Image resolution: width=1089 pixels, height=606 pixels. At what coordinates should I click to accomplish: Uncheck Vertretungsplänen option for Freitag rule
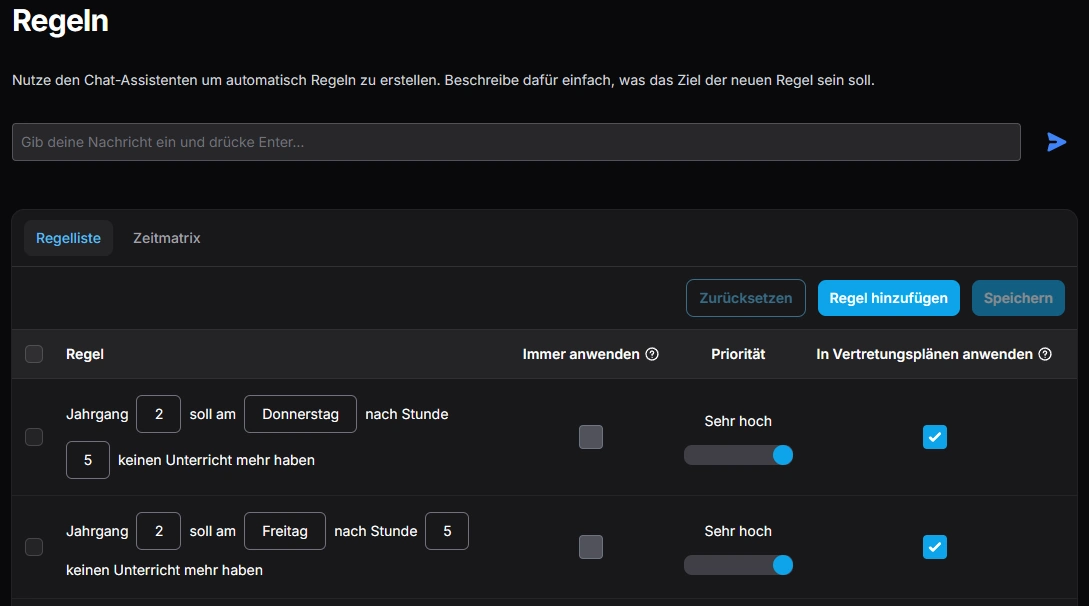click(x=934, y=547)
